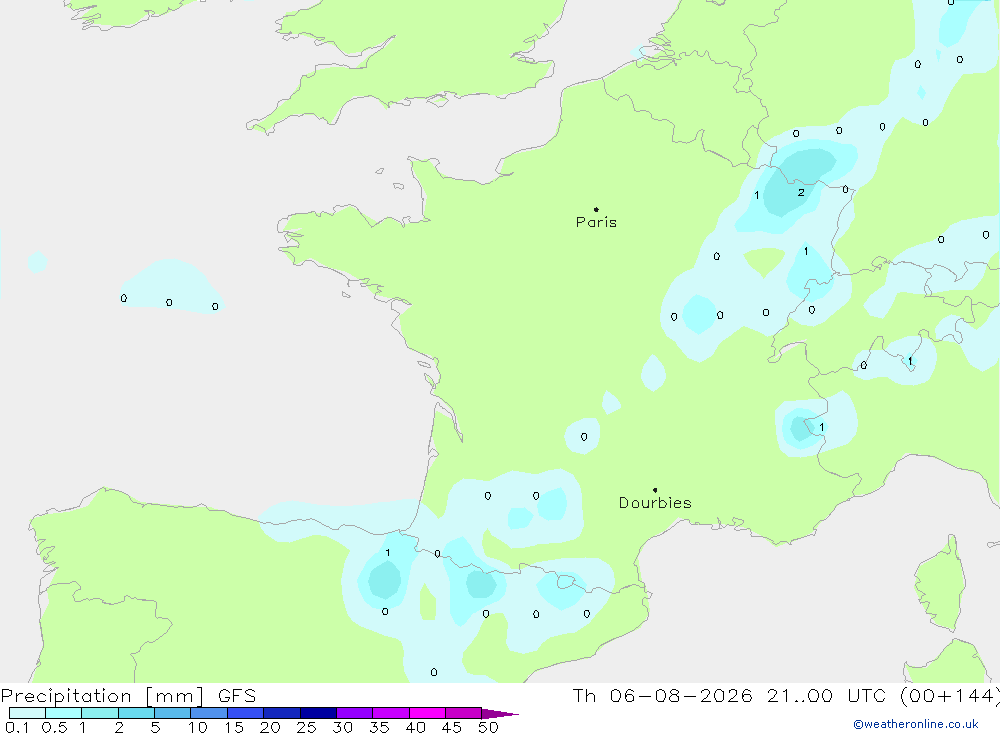Pick the 20–25 mm dark blue legend swatch
Screen dimensions: 1000x733
pyautogui.click(x=282, y=713)
